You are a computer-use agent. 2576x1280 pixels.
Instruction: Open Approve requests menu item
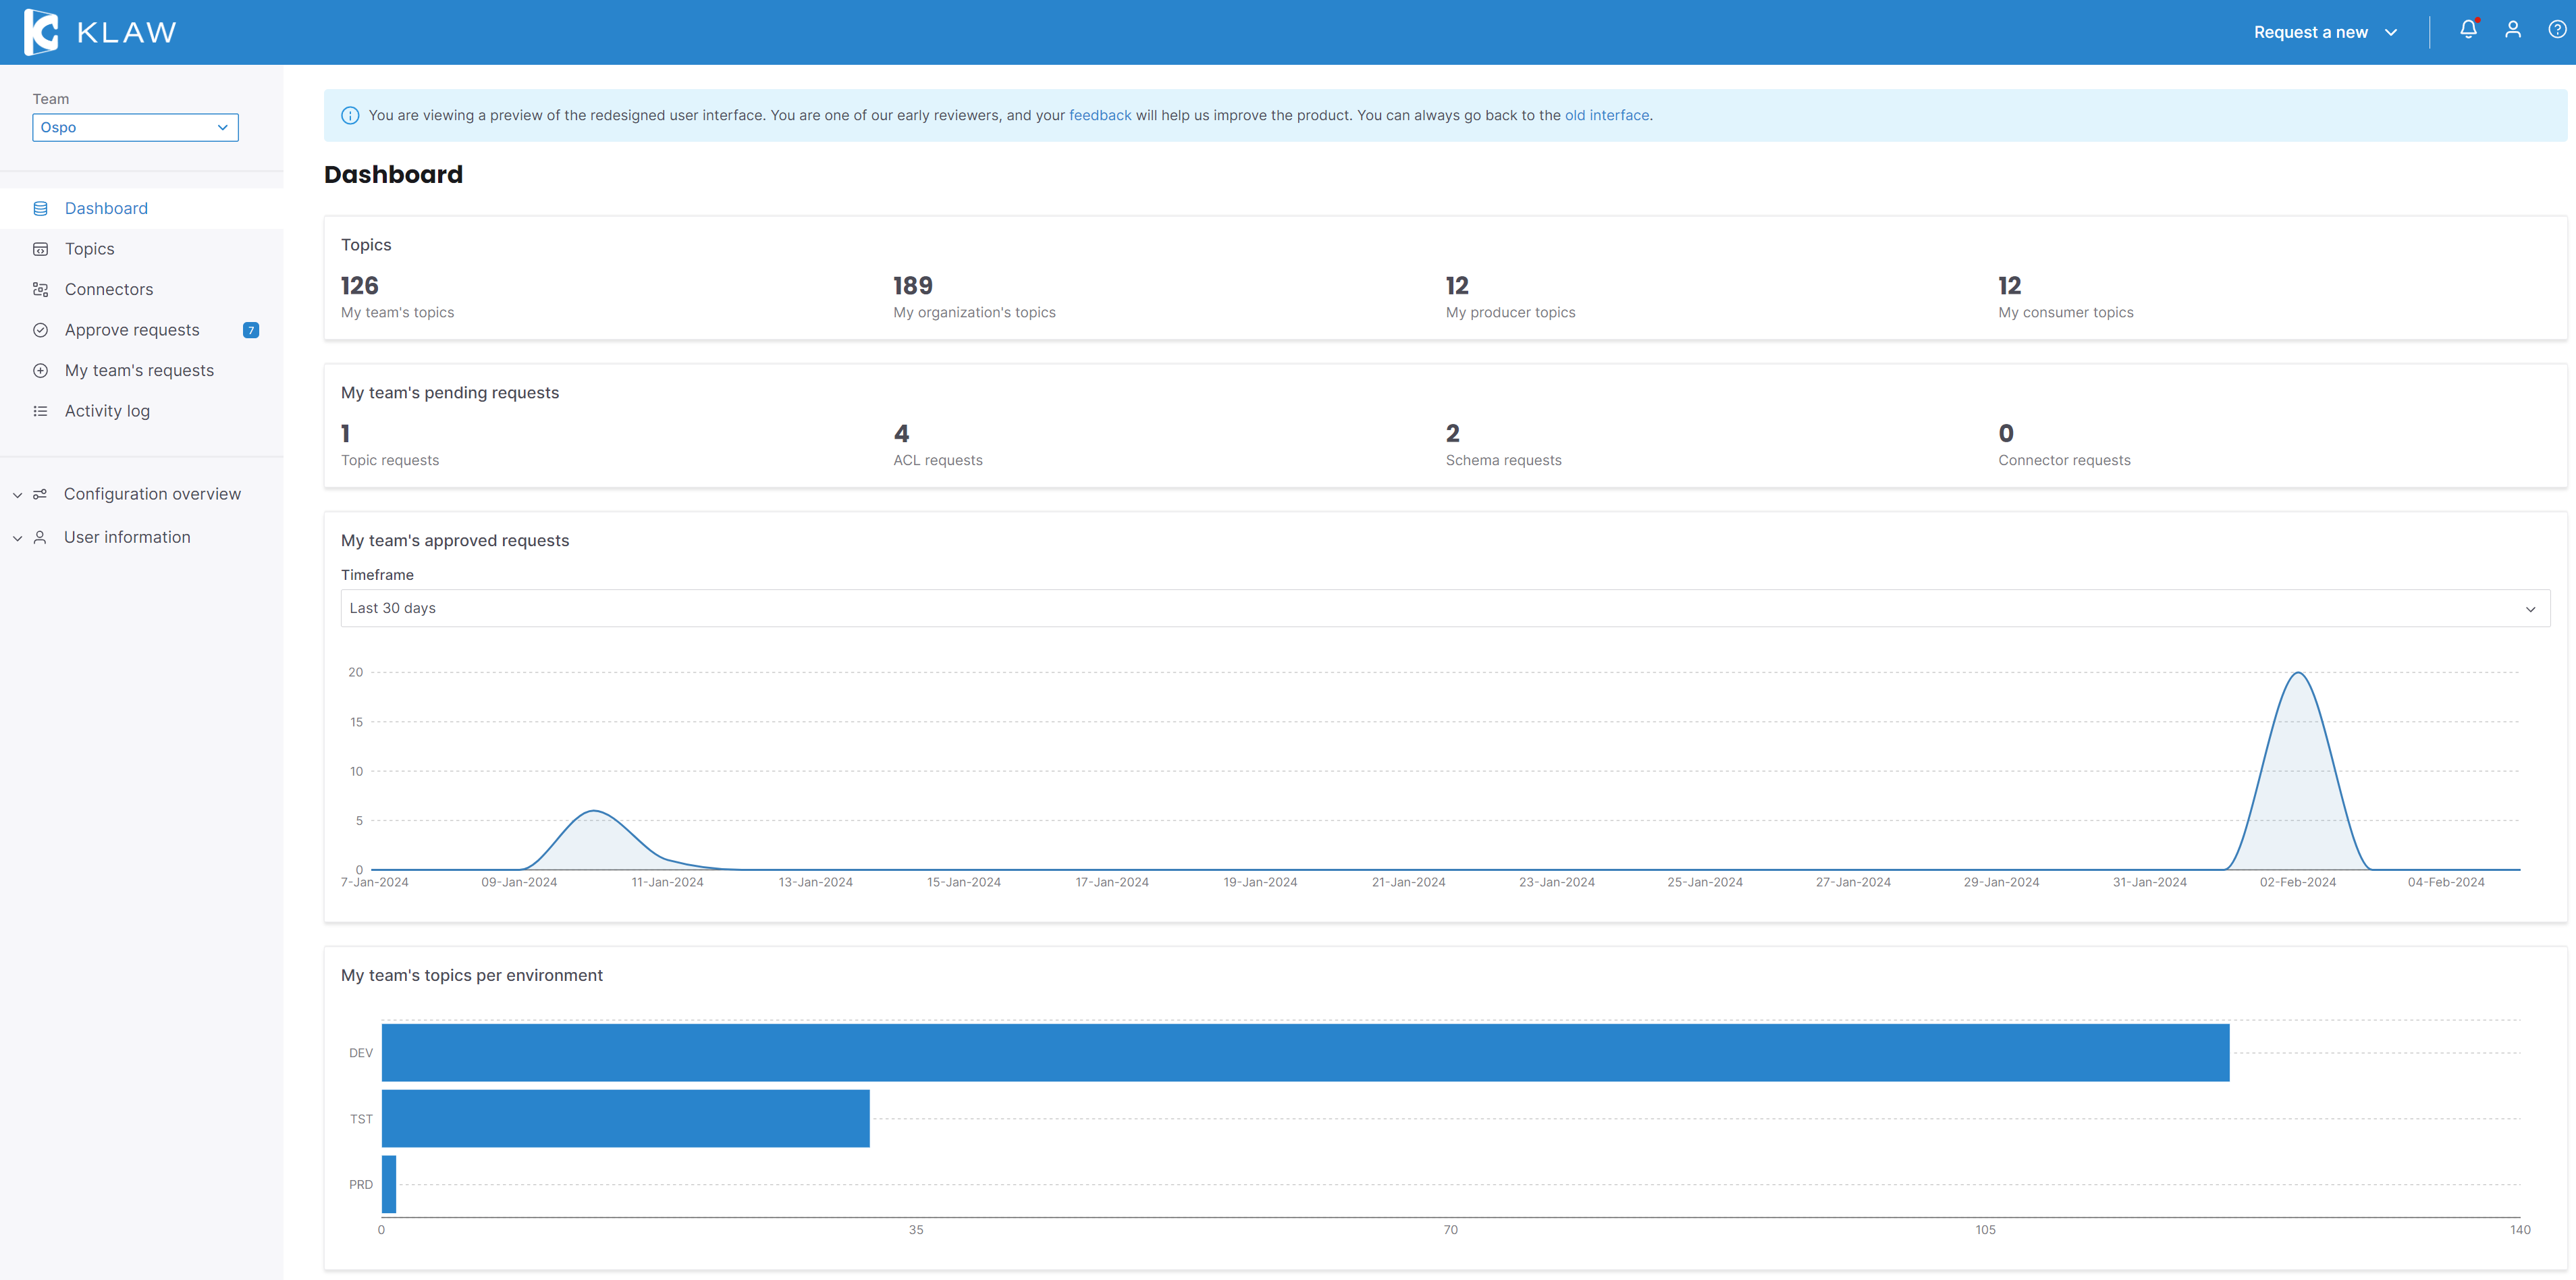(132, 330)
